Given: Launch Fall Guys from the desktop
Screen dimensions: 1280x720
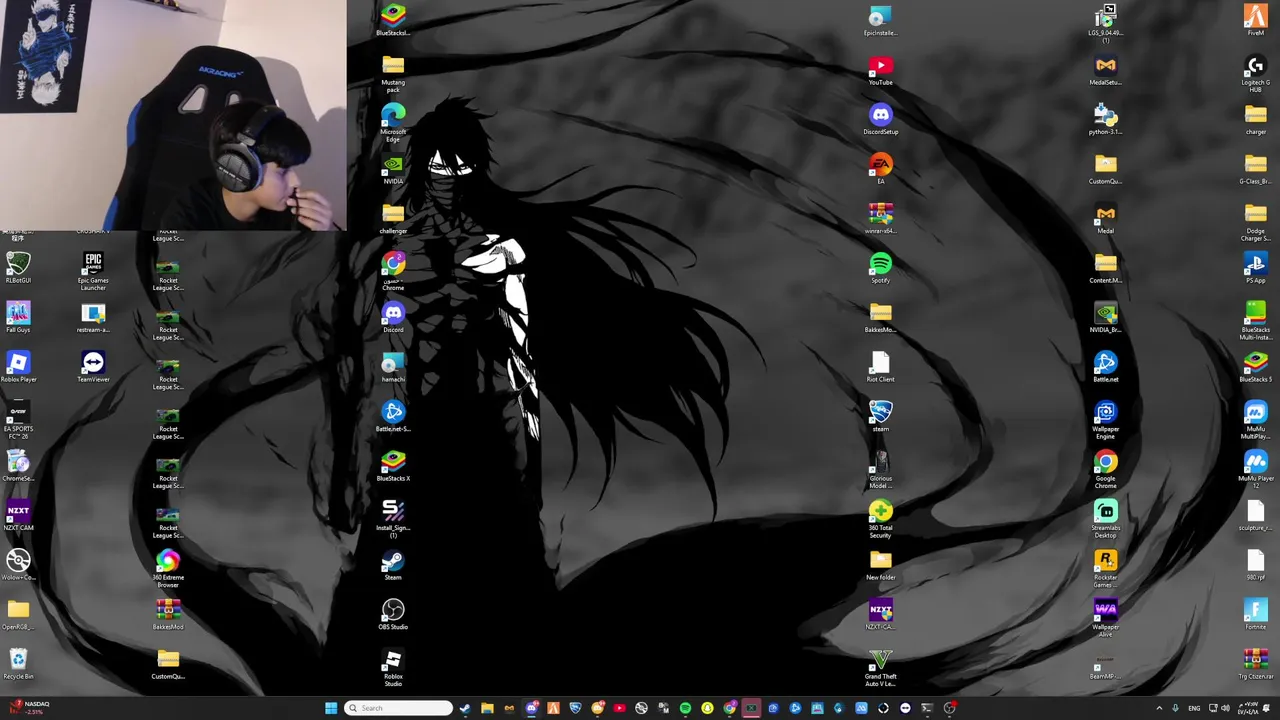Looking at the screenshot, I should click(x=18, y=318).
